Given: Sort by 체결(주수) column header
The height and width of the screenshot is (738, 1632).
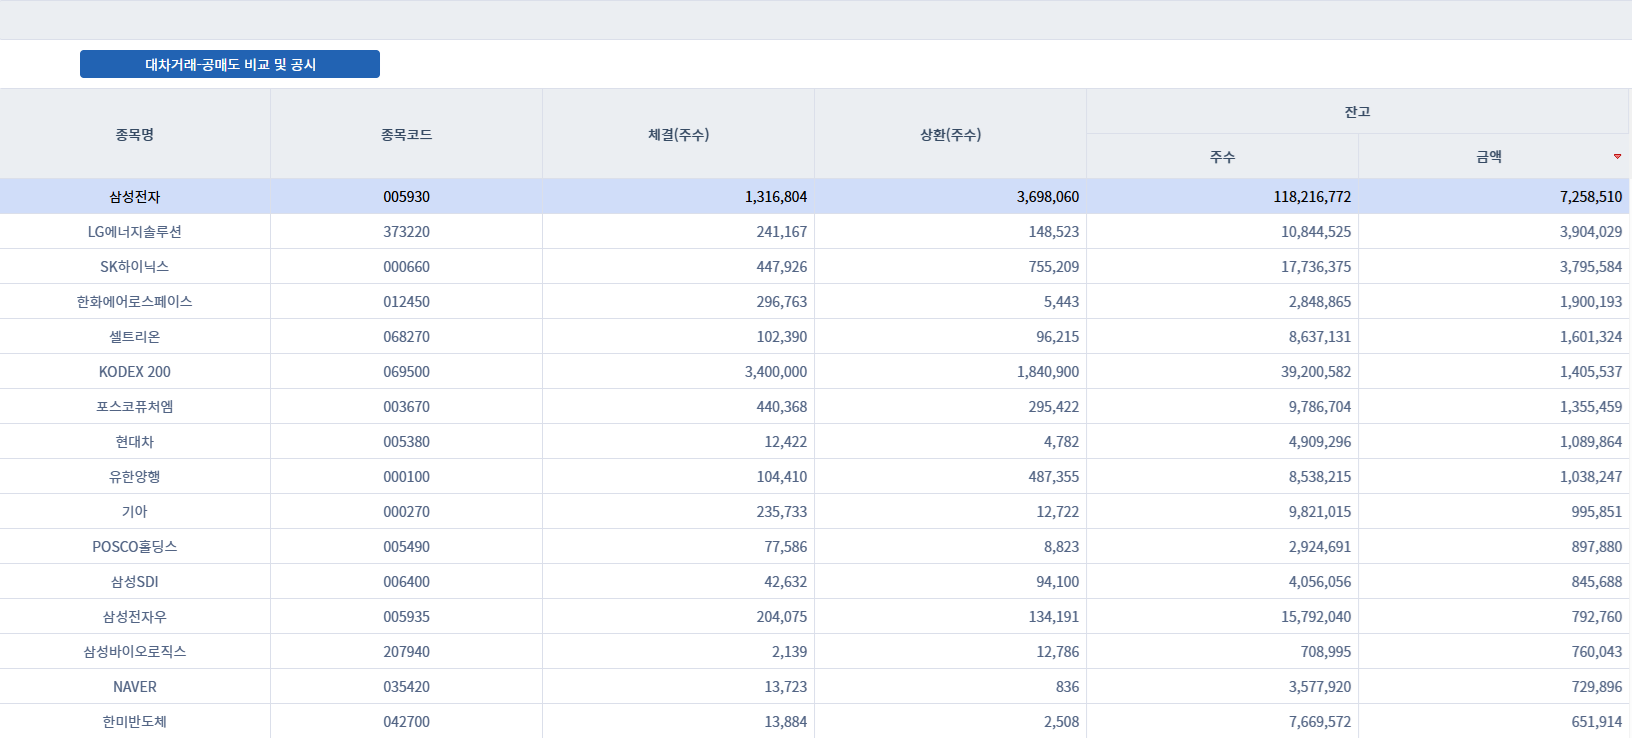Looking at the screenshot, I should pos(678,134).
